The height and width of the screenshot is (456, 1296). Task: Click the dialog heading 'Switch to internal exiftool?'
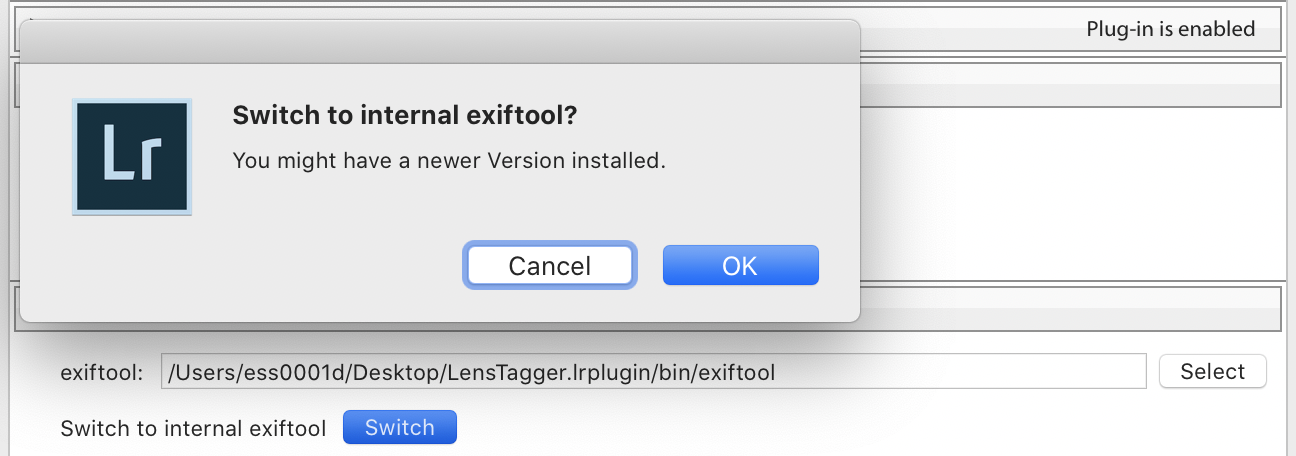coord(405,116)
